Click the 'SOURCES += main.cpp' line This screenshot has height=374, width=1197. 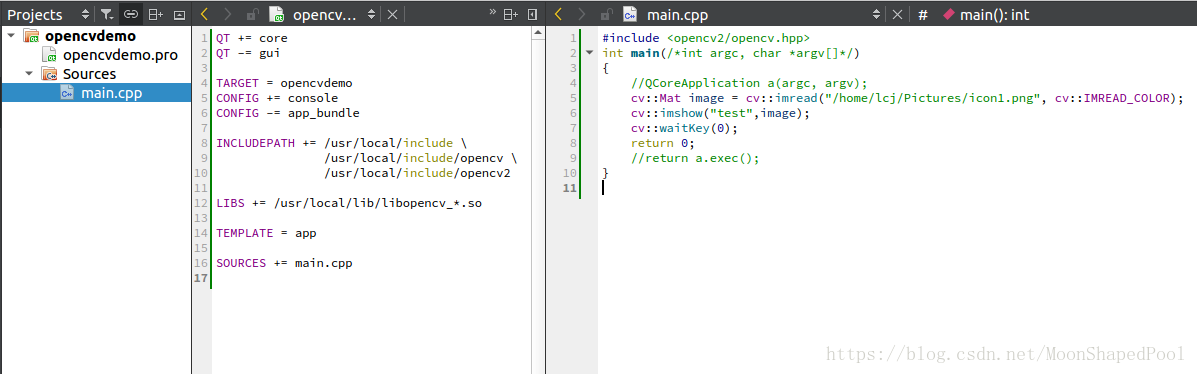point(284,263)
